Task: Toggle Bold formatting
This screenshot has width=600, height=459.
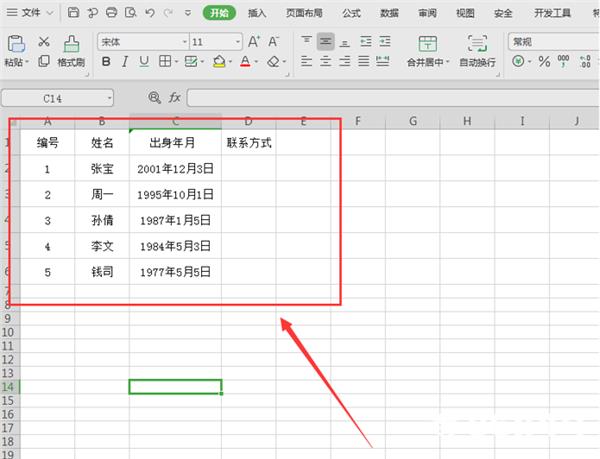Action: tap(106, 61)
